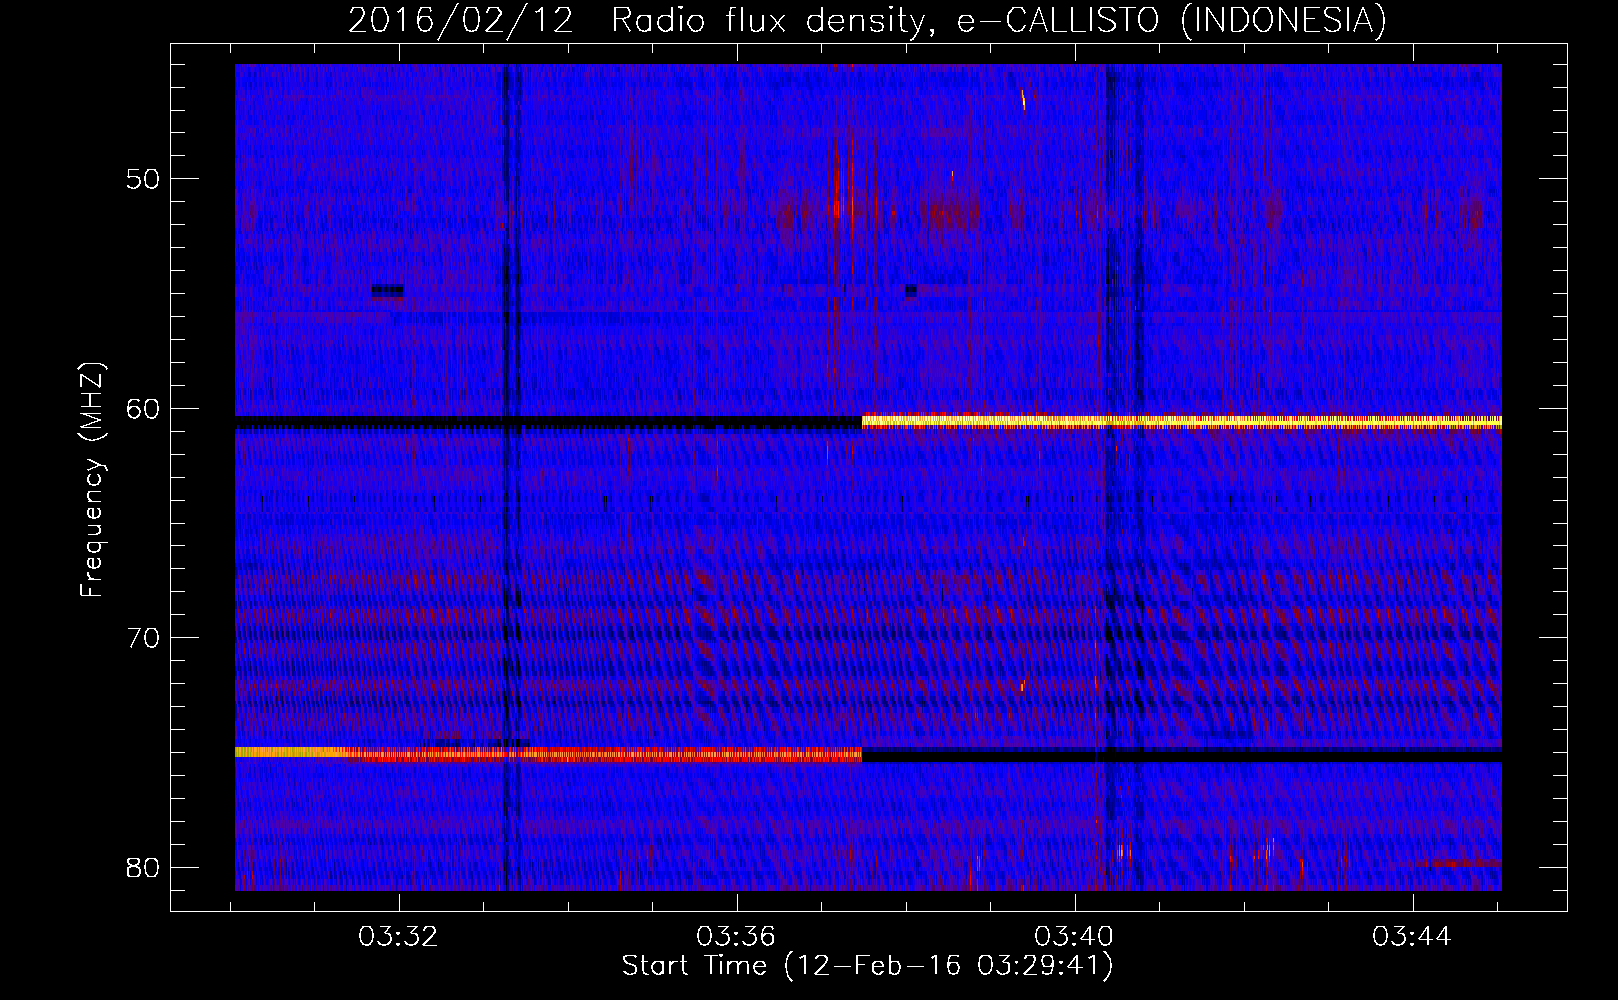The height and width of the screenshot is (1000, 1618).
Task: Click the '03:36' time tick label
Action: [736, 937]
